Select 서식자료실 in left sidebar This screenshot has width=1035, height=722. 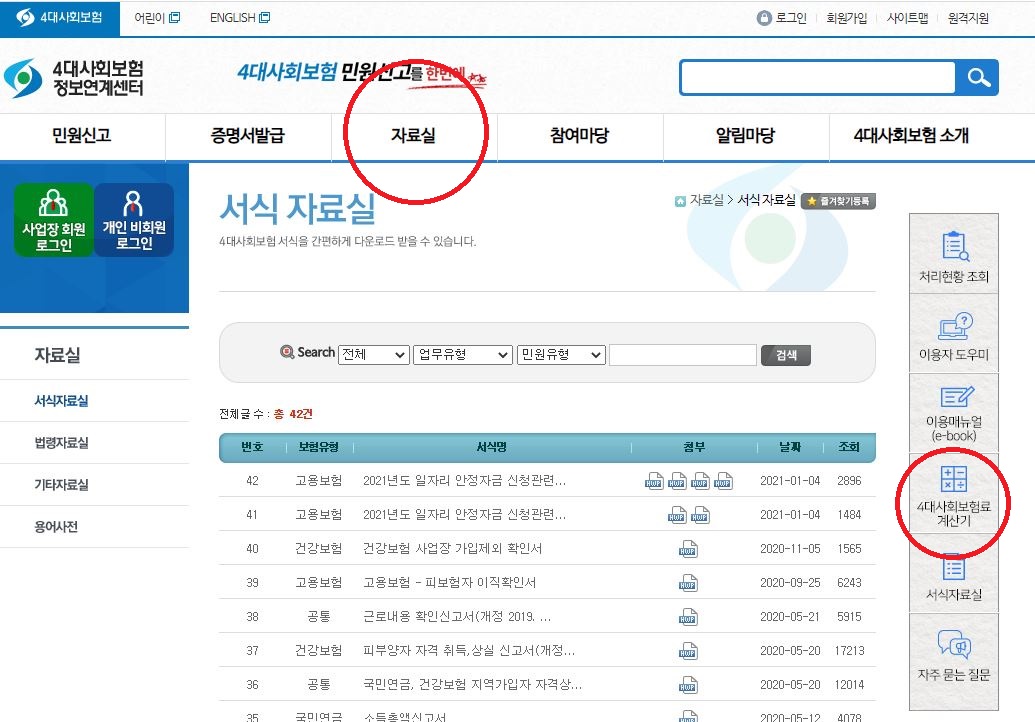coord(61,401)
